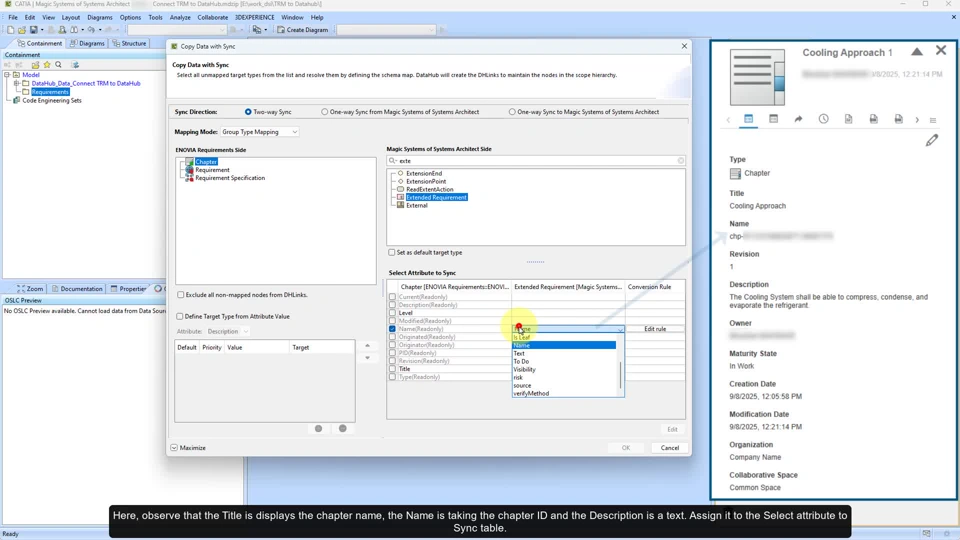Close the Copy Data with Sync dialog

[x=684, y=46]
